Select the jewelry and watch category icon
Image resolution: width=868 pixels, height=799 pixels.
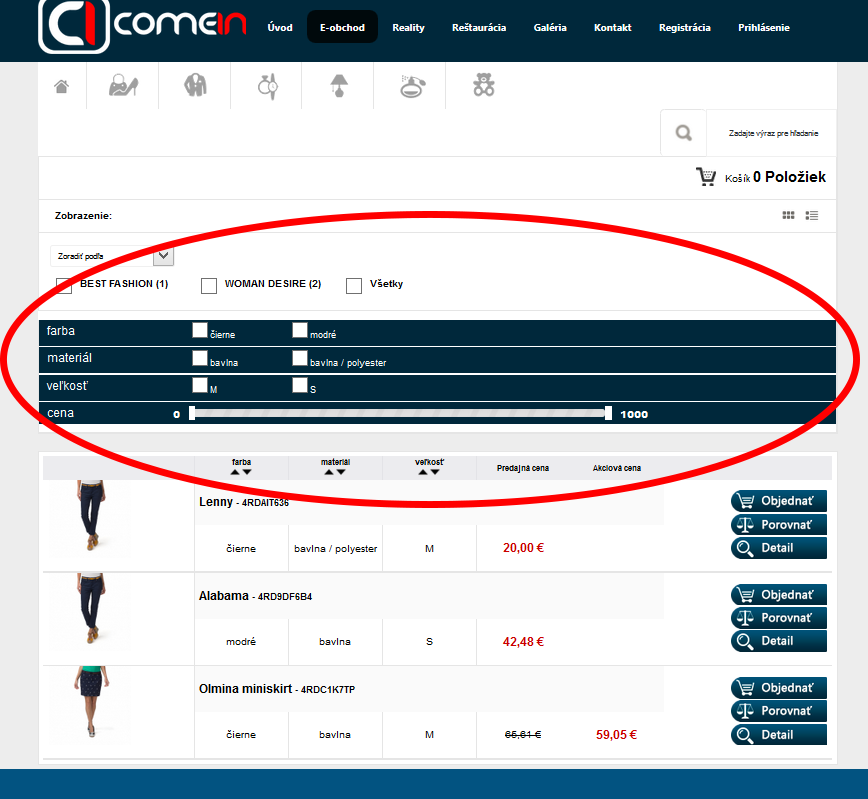tap(267, 87)
